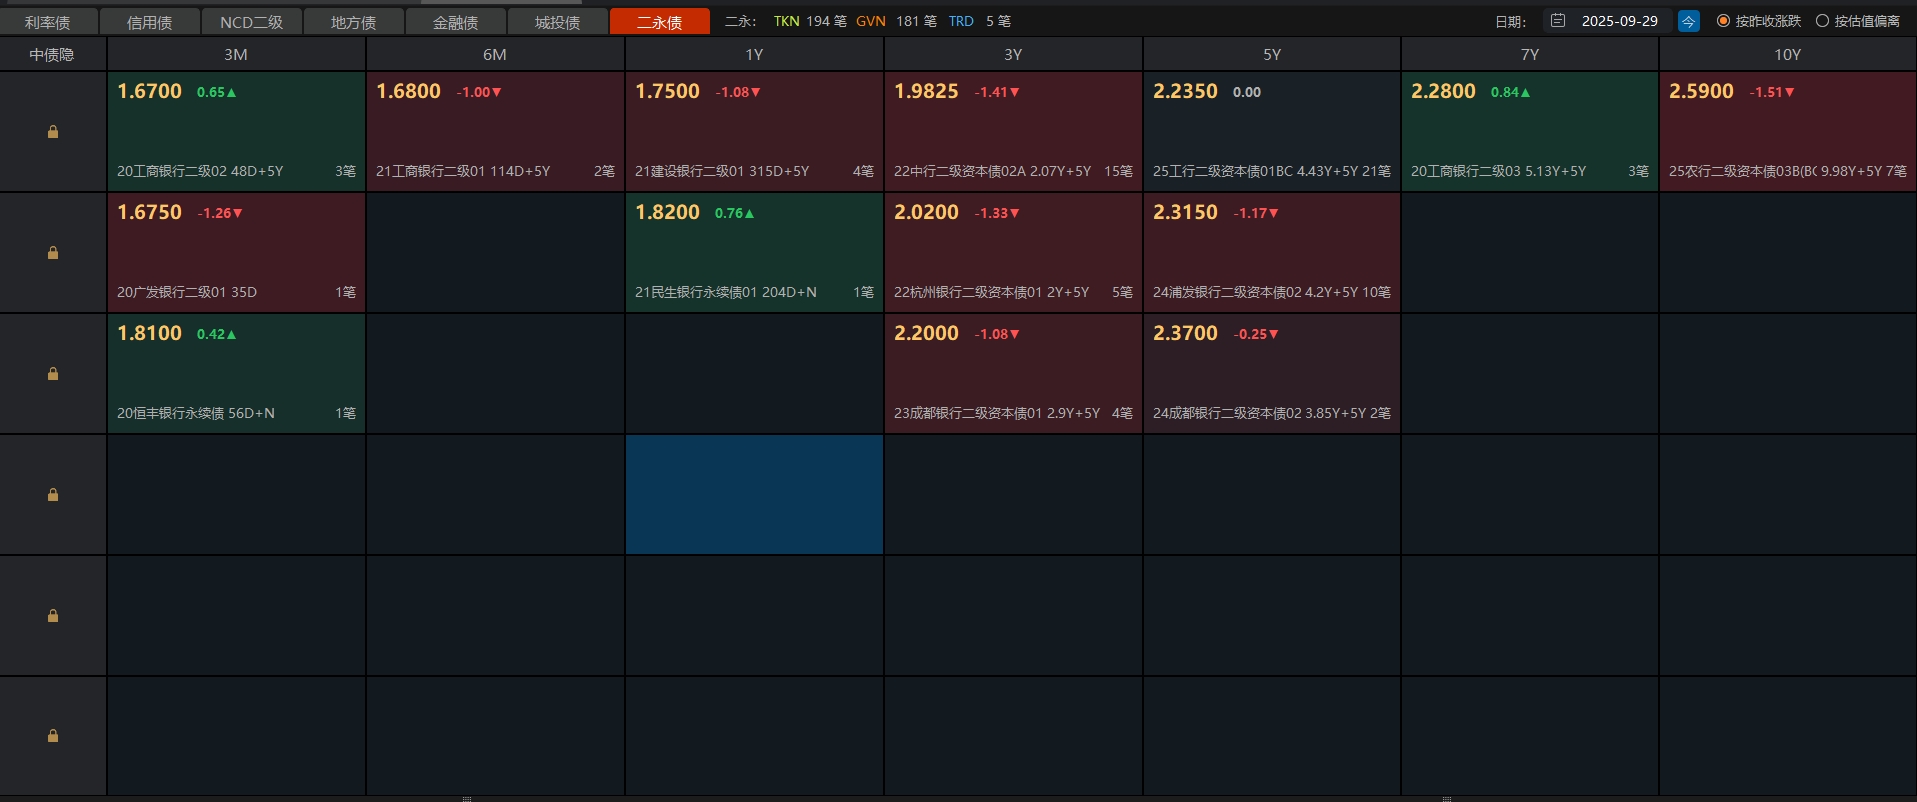
Task: Open the NCD二级 tab
Action: pos(252,22)
